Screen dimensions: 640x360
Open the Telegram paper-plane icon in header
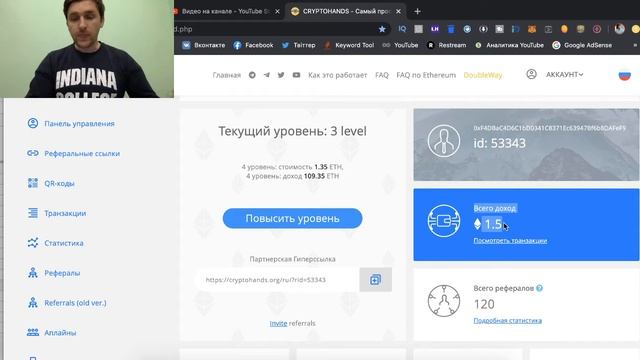(x=267, y=75)
